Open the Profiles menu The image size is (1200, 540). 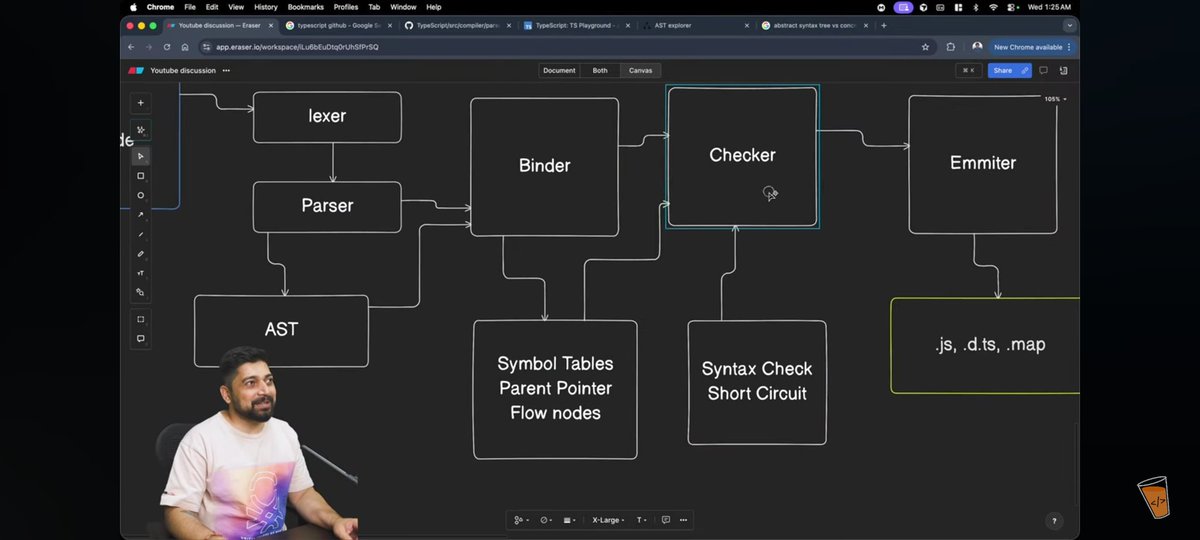346,7
